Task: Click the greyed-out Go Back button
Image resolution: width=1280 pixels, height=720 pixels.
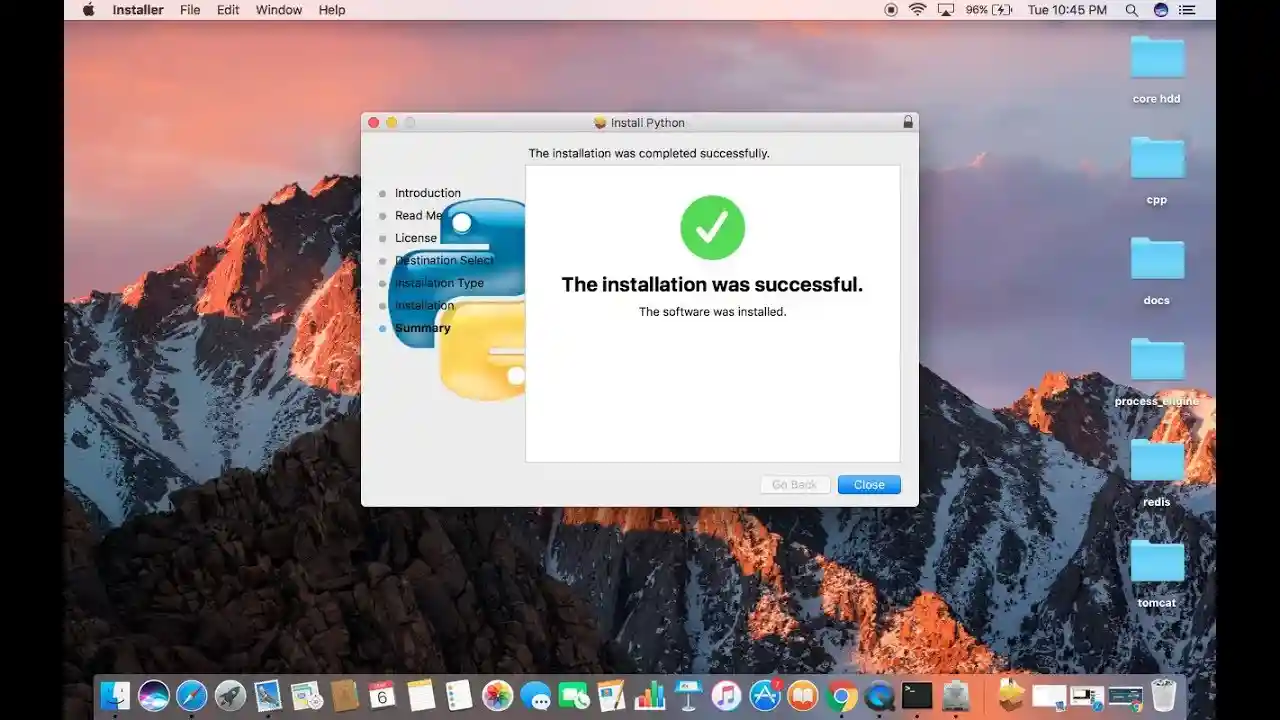Action: [x=795, y=485]
